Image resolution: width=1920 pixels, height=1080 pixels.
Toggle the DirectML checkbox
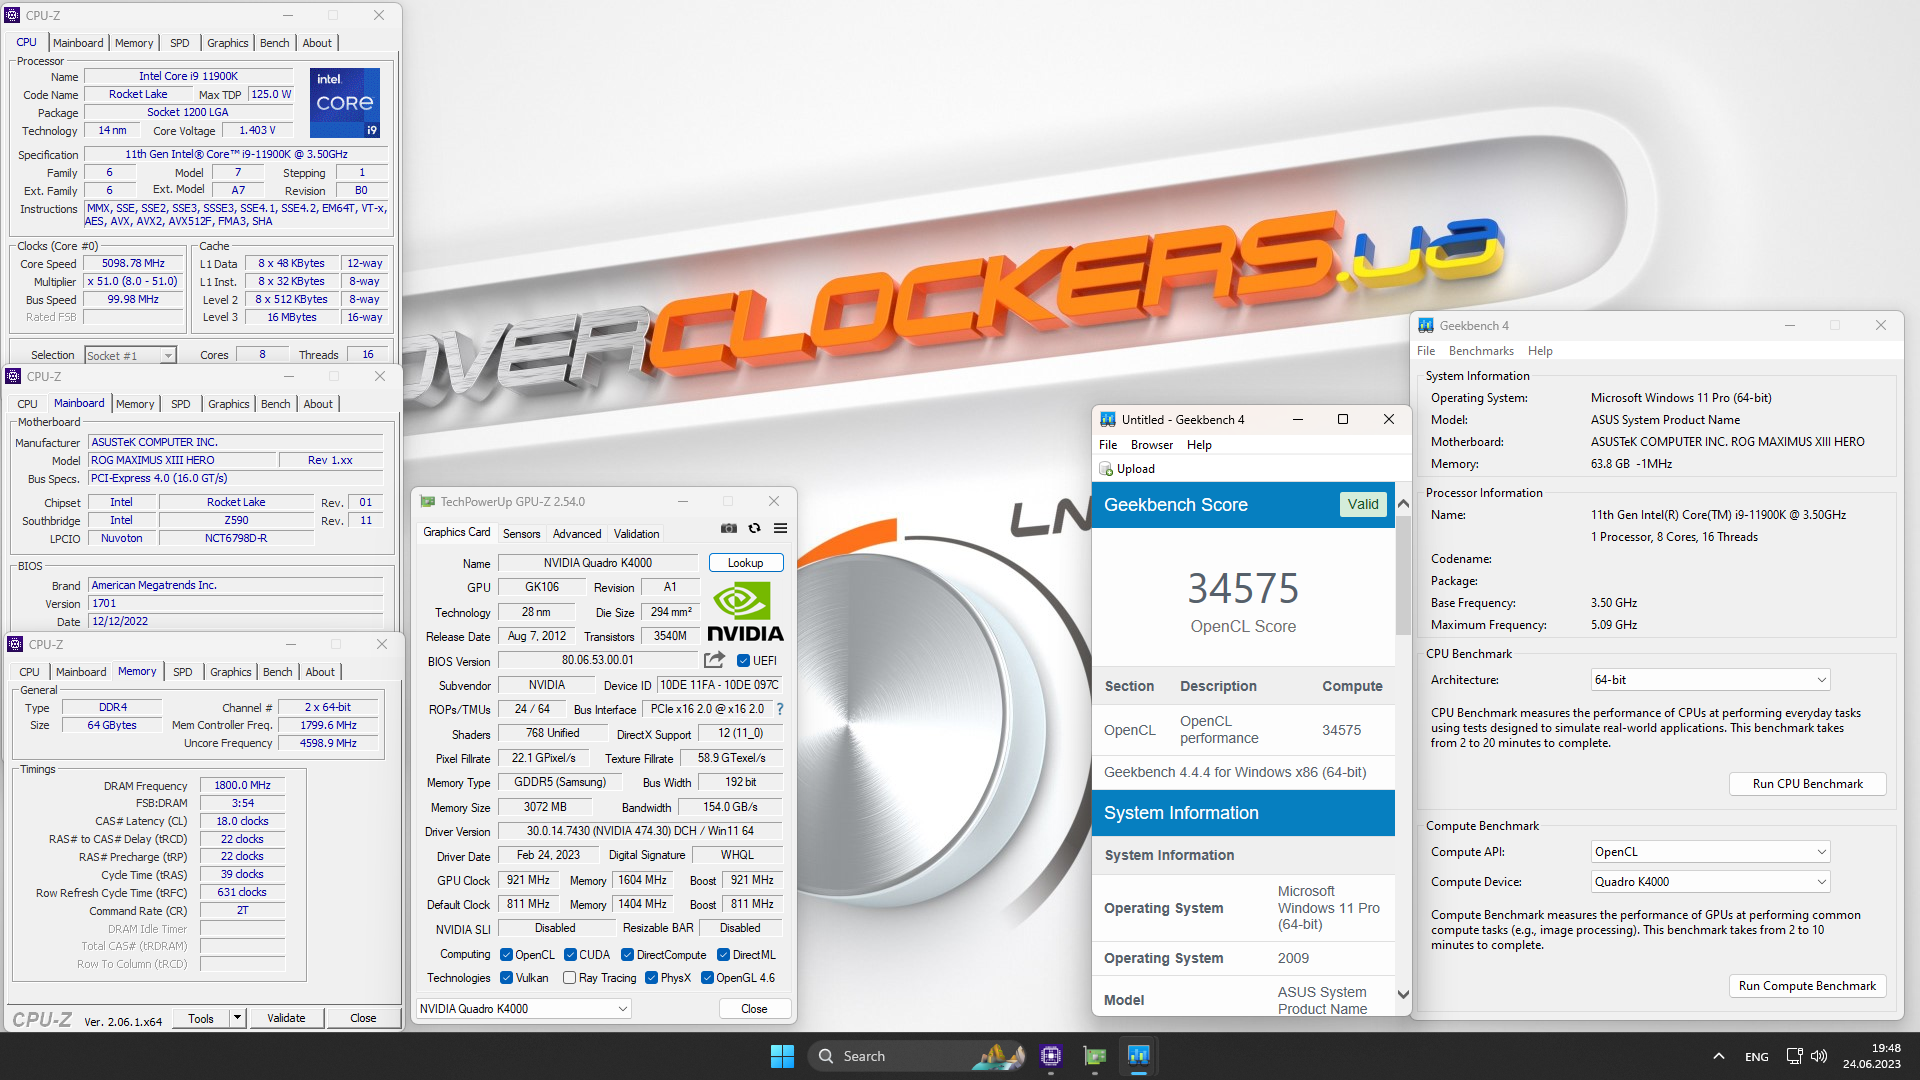tap(724, 955)
